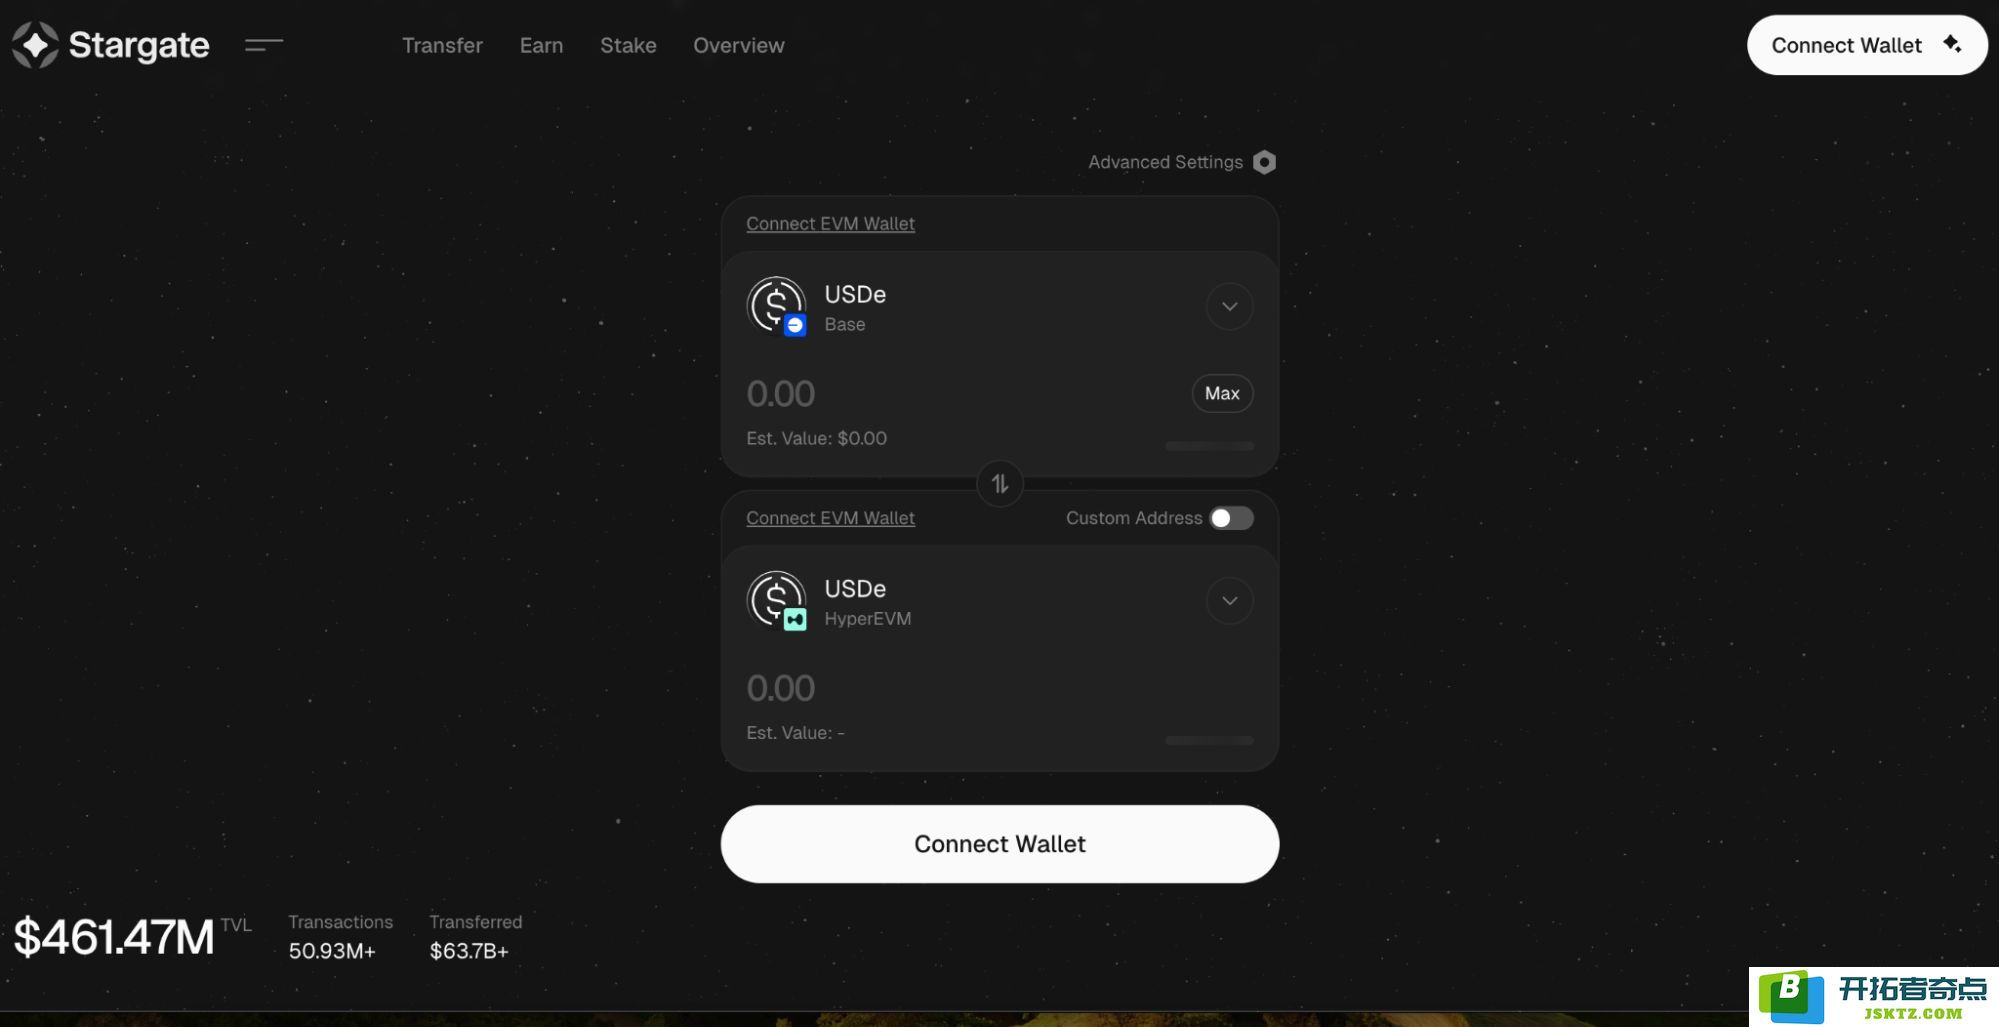
Task: Click sparkle icon in top Connect Wallet
Action: pyautogui.click(x=1952, y=43)
